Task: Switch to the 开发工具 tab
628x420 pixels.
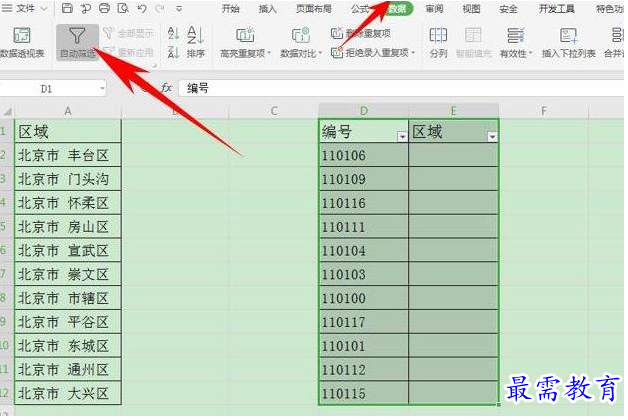Action: [556, 9]
